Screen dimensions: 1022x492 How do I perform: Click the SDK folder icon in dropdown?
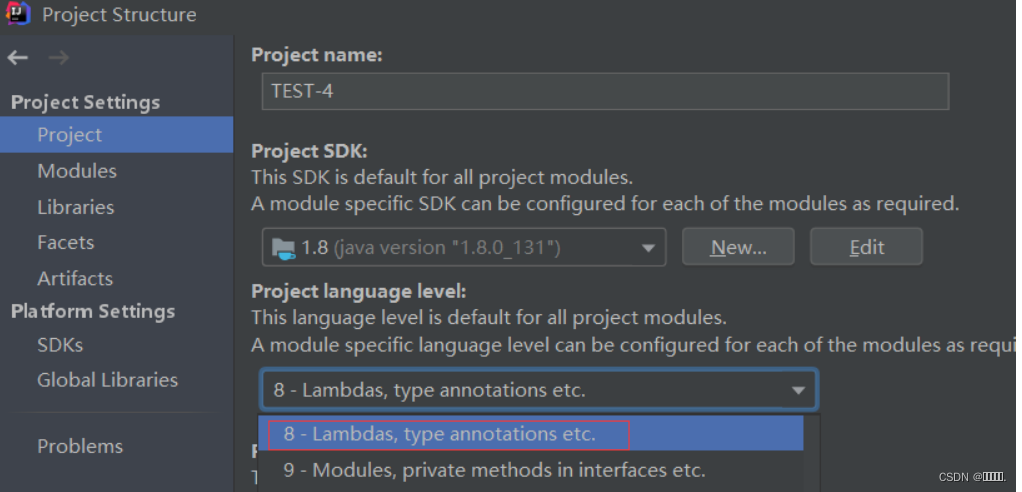284,247
